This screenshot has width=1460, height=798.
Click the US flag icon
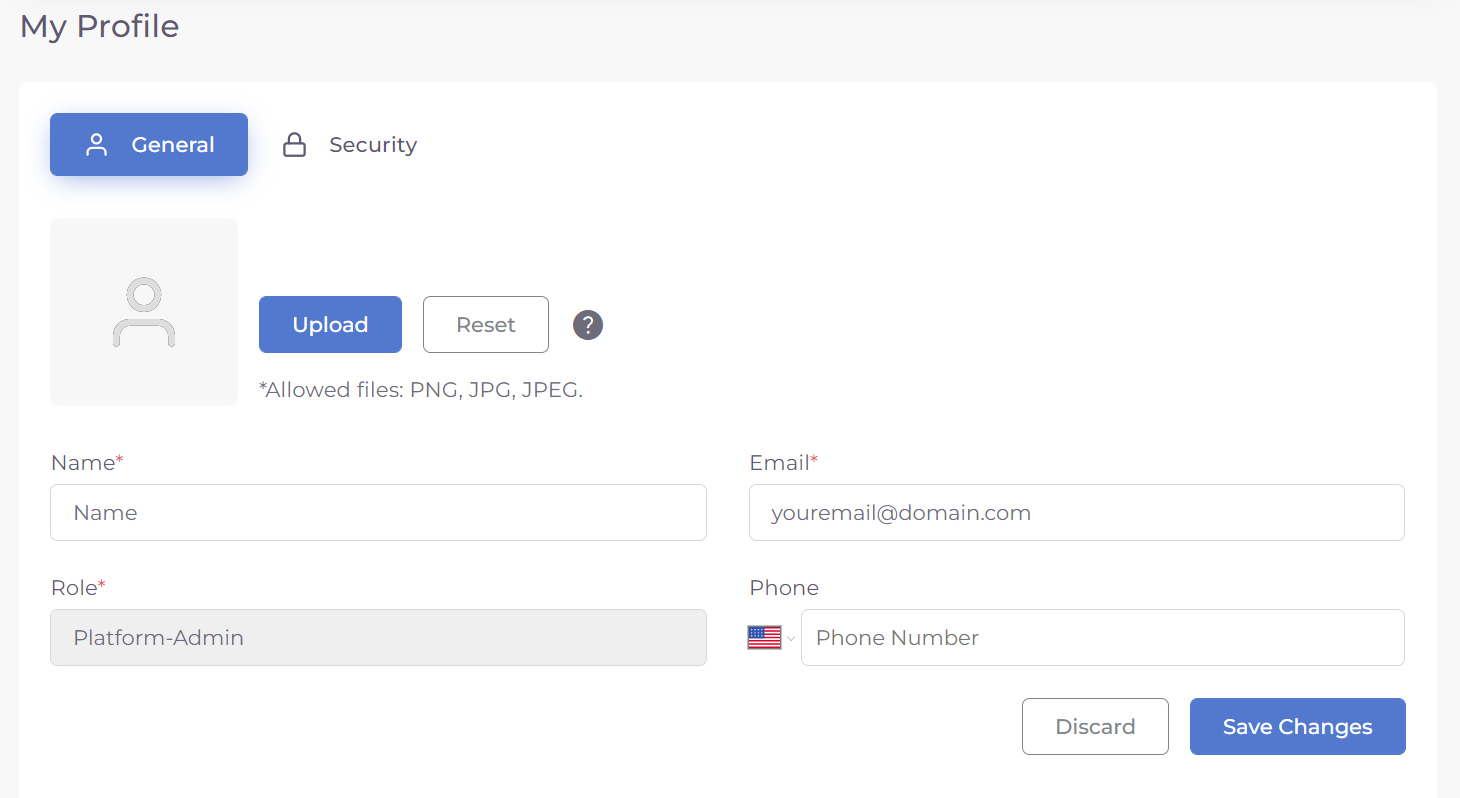coord(764,638)
